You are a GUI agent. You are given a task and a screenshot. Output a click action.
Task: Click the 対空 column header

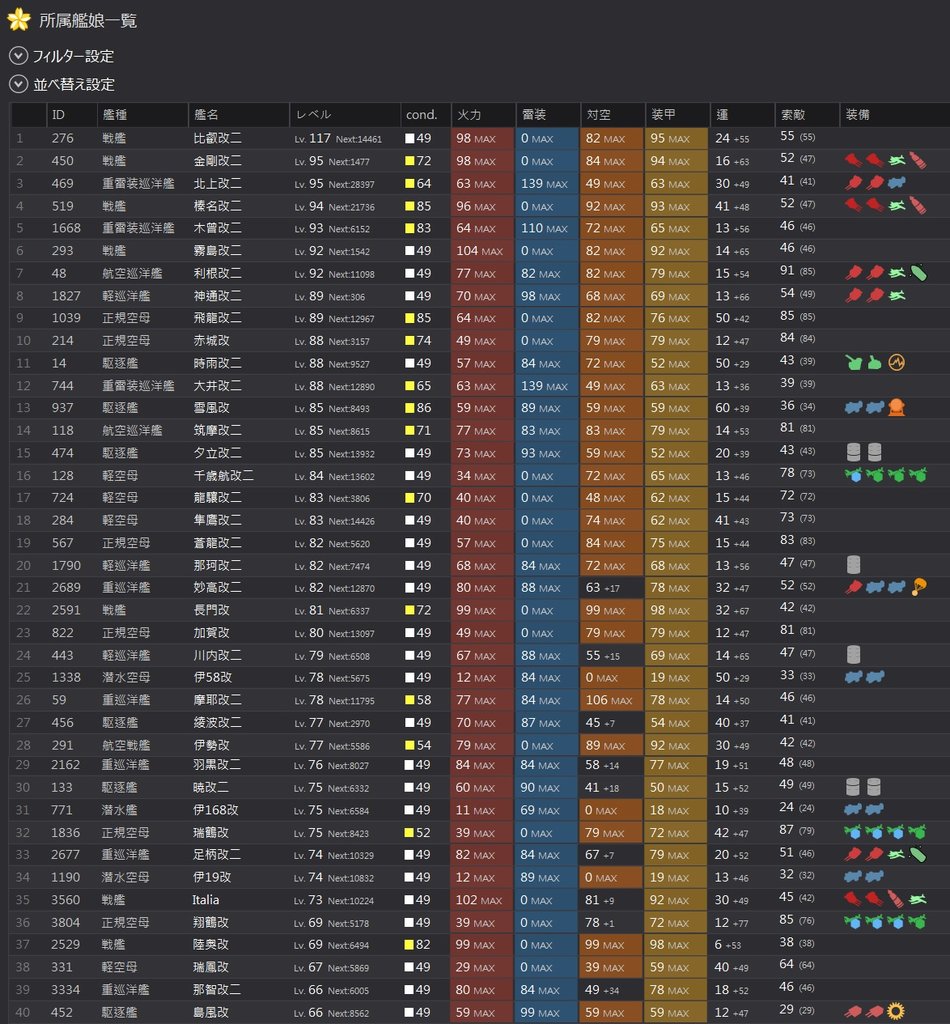pyautogui.click(x=612, y=114)
